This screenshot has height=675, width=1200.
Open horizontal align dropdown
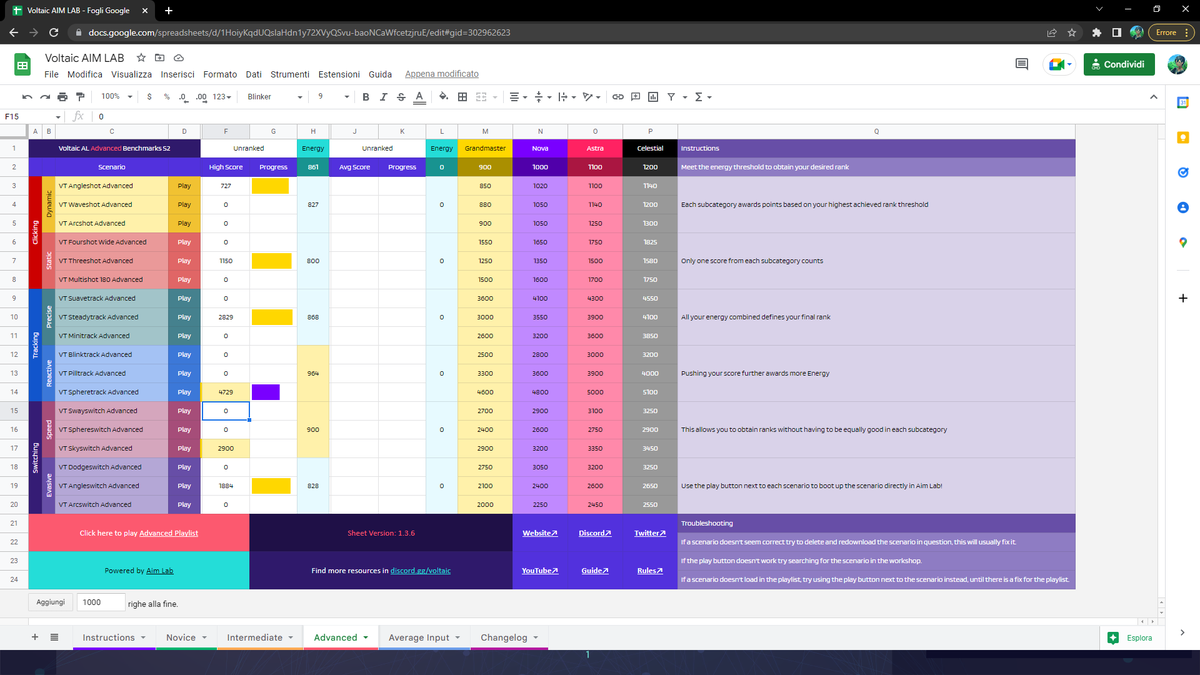coord(518,97)
